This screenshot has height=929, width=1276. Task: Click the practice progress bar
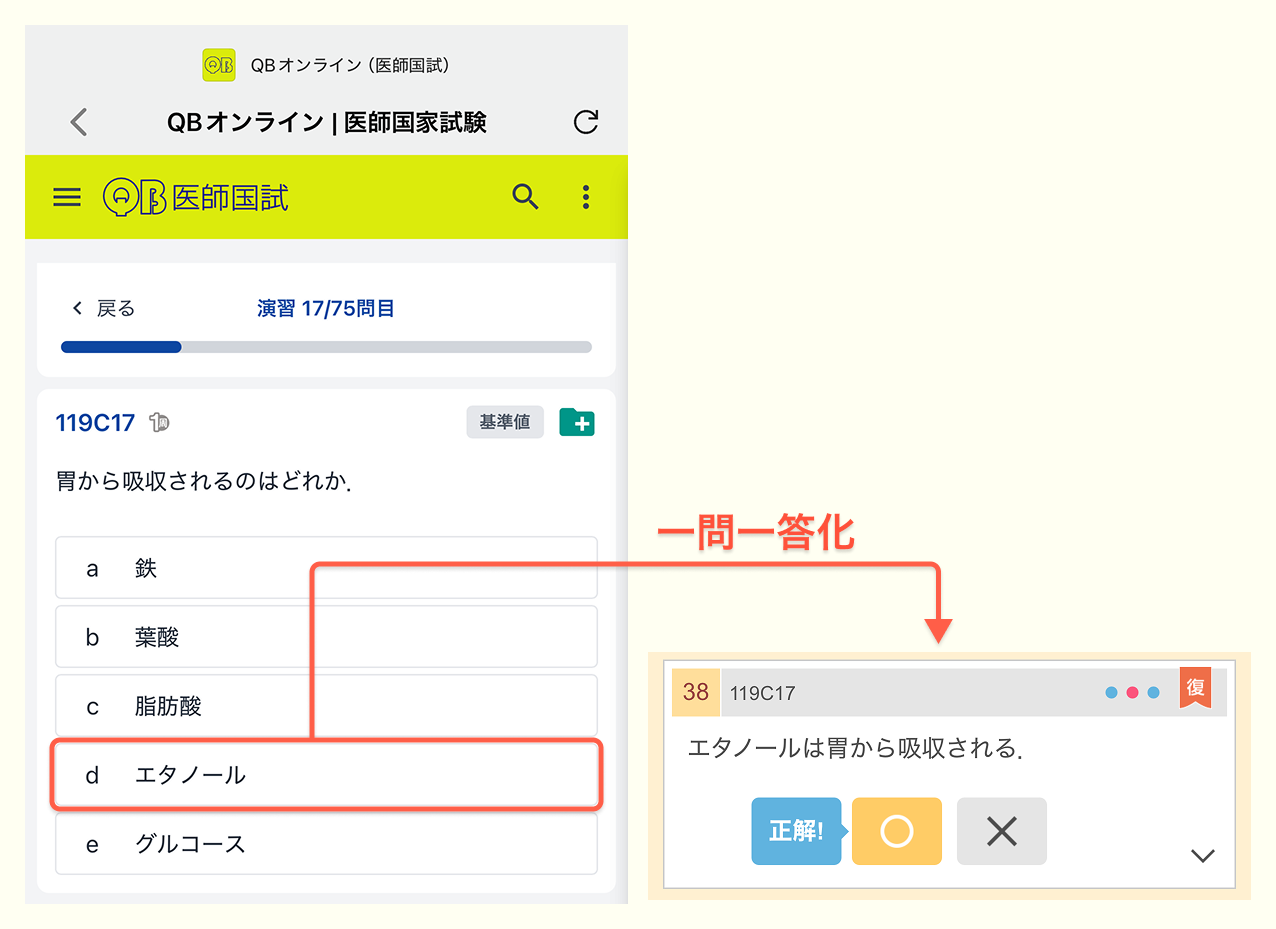point(326,347)
